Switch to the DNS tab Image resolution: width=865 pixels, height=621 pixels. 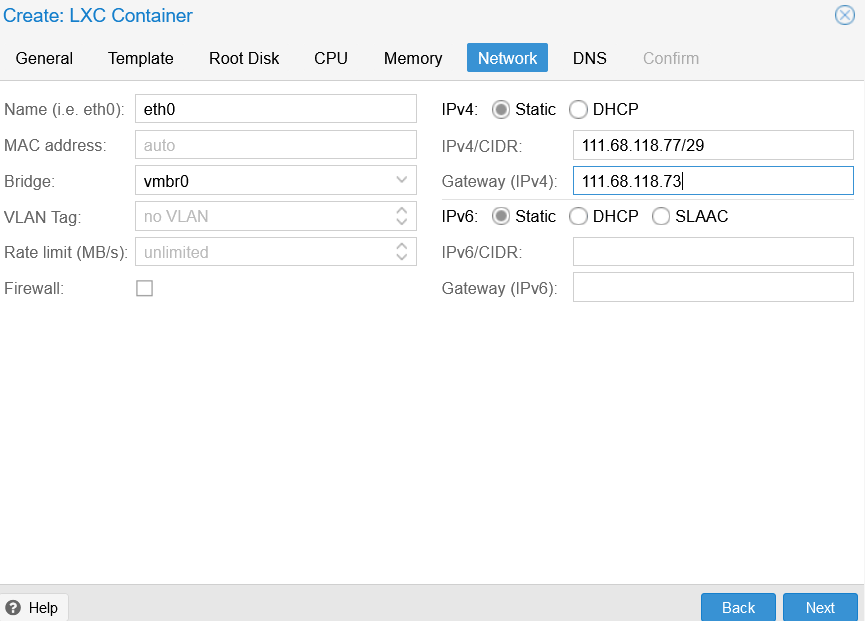pos(590,58)
